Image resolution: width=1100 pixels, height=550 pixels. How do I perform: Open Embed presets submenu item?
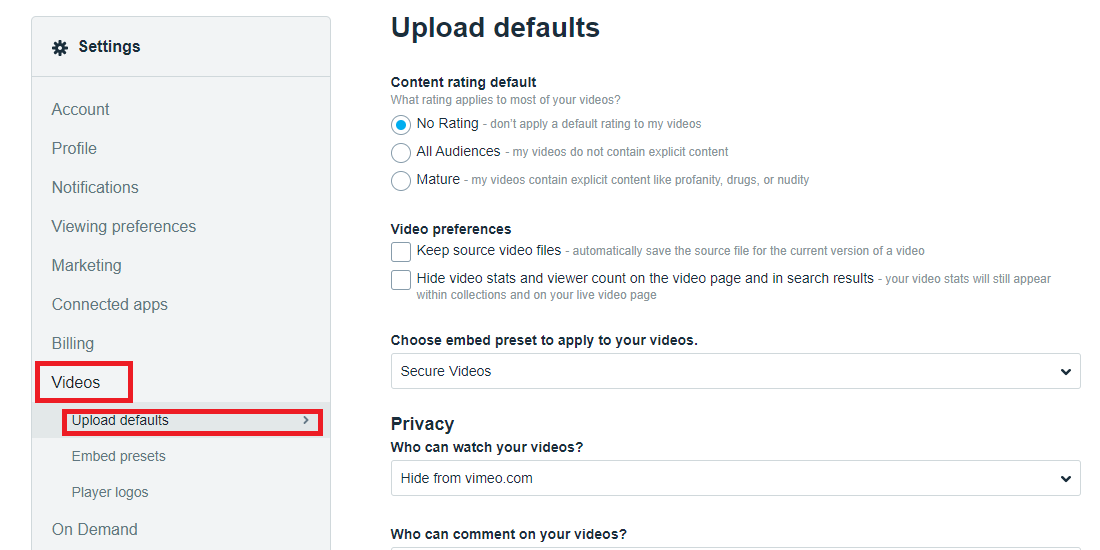[x=119, y=457]
